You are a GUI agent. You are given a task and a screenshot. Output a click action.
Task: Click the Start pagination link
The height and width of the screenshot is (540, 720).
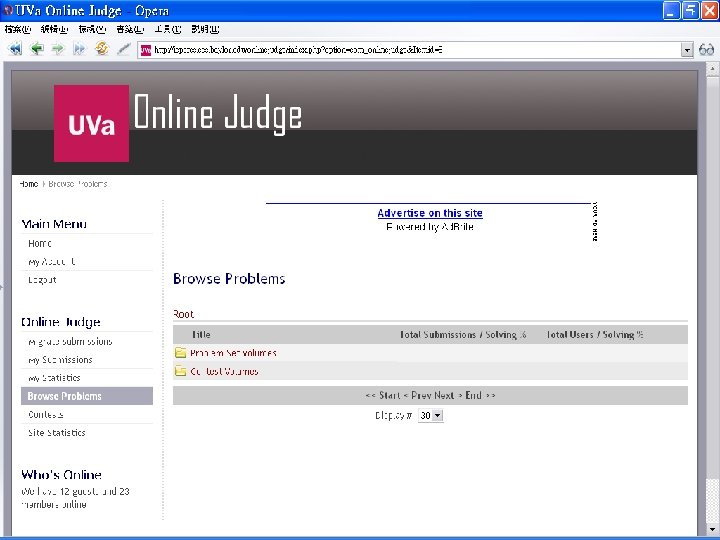pyautogui.click(x=389, y=395)
